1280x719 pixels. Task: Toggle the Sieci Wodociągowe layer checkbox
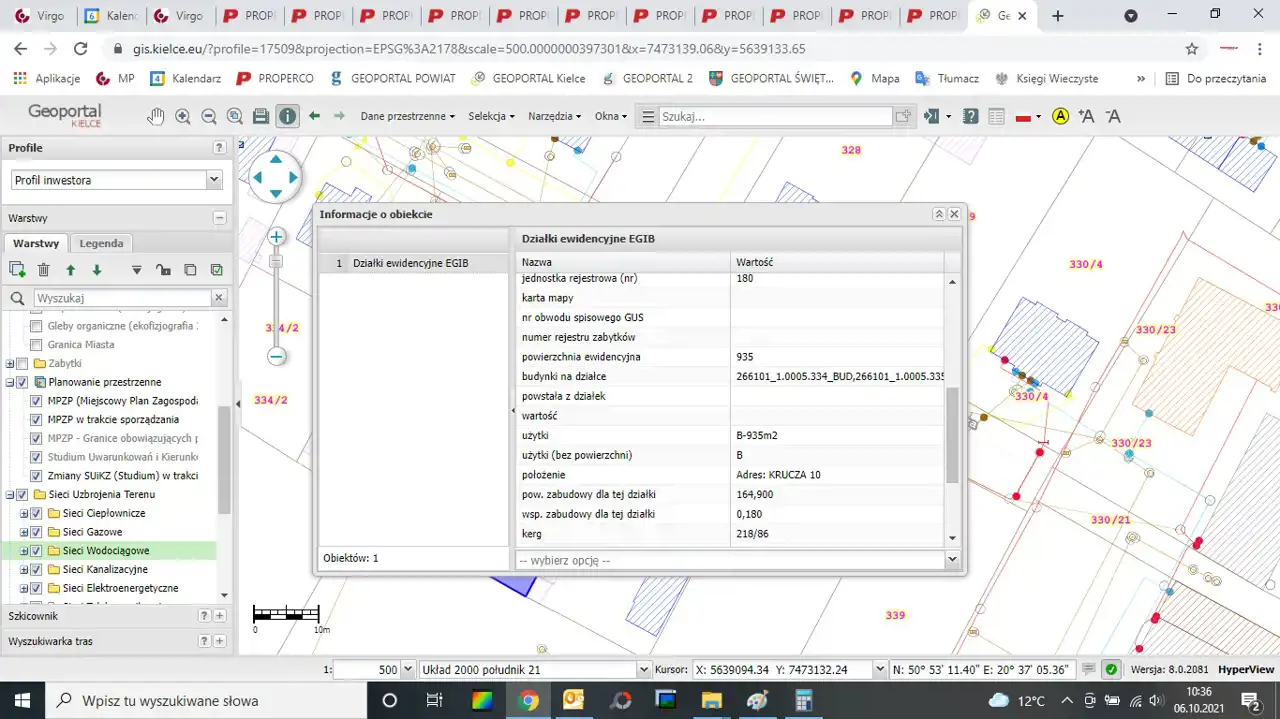pos(37,551)
